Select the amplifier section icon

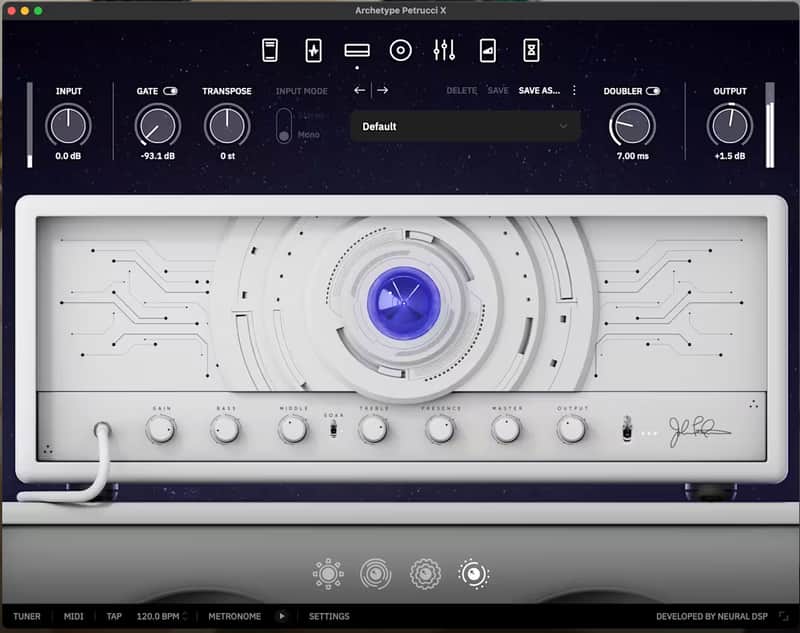(357, 50)
